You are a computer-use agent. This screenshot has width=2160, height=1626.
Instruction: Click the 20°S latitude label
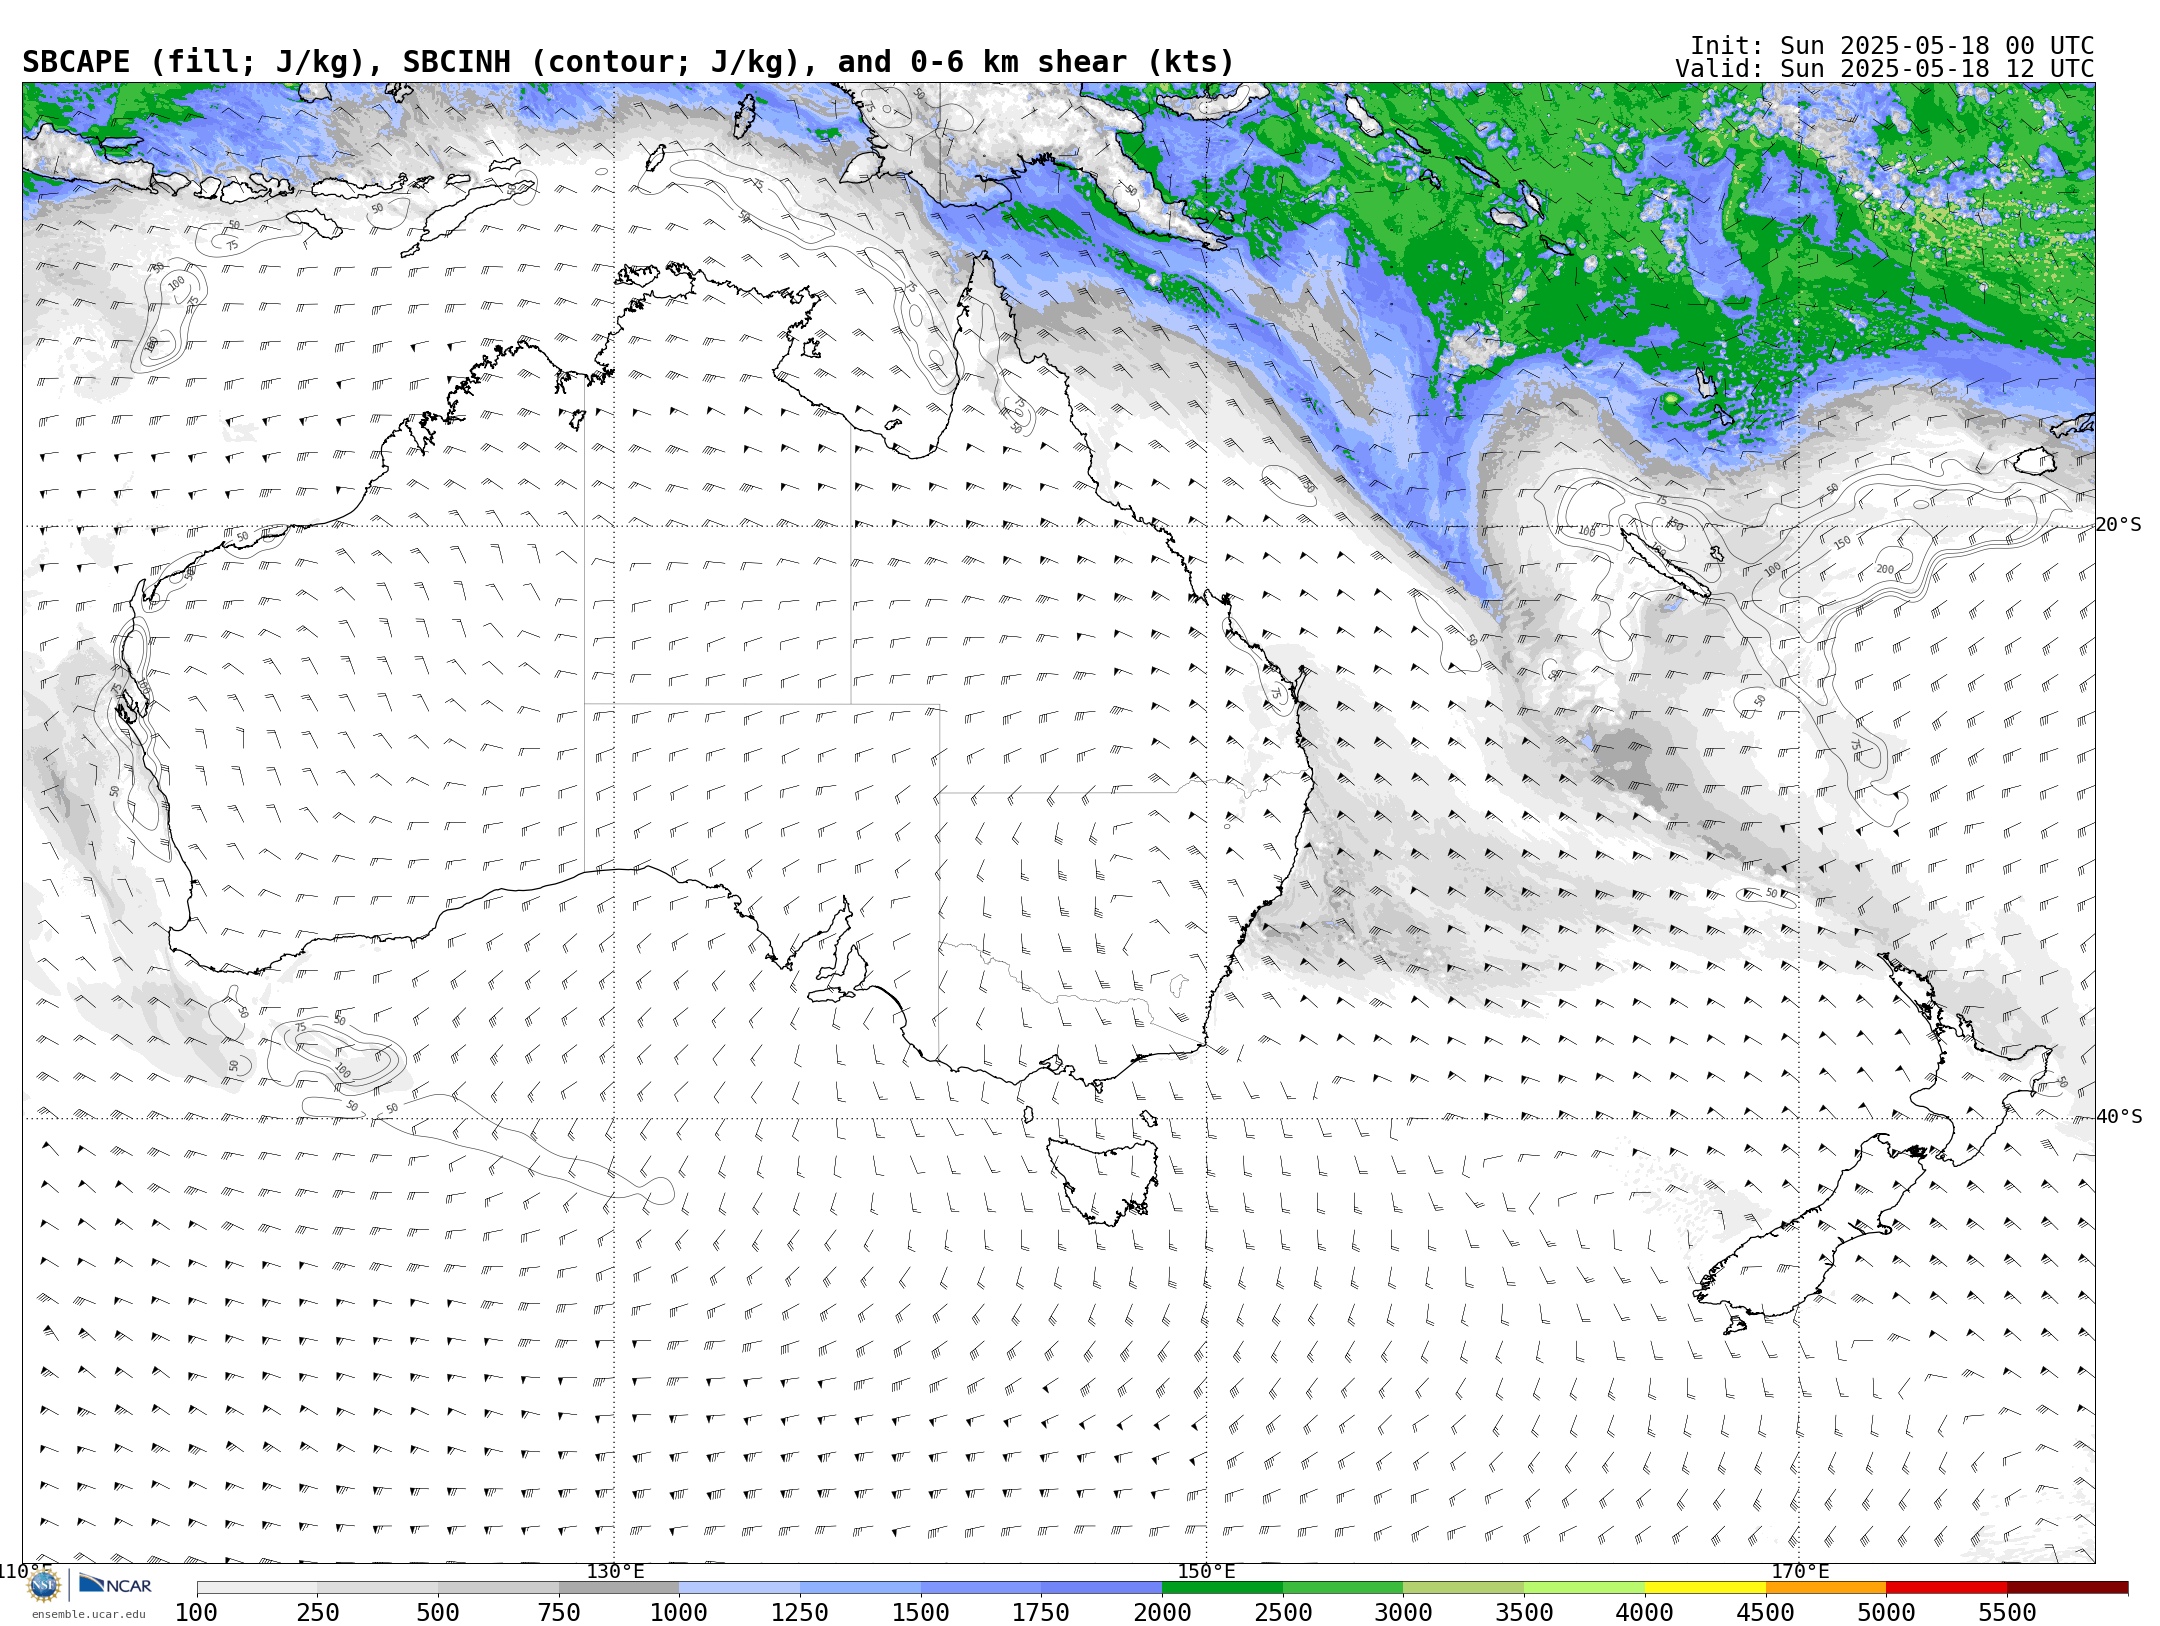pyautogui.click(x=2119, y=525)
